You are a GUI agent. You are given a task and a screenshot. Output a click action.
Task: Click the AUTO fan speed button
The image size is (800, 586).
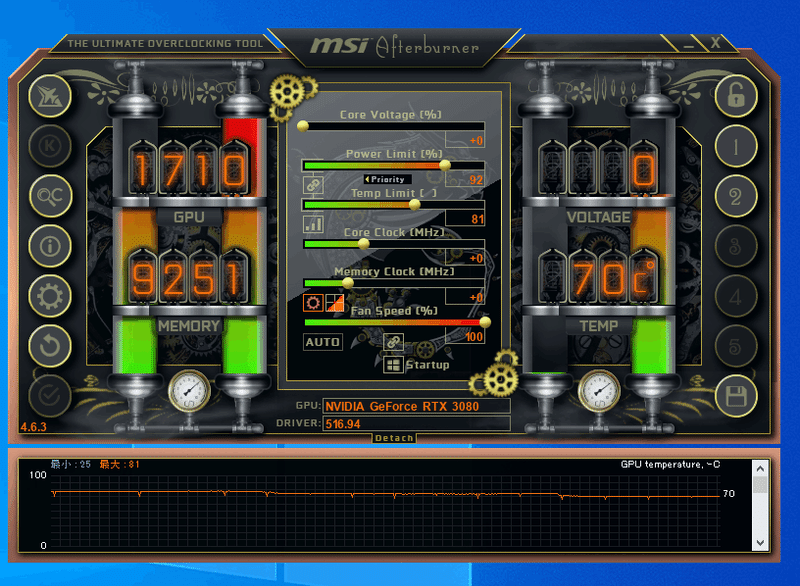pyautogui.click(x=323, y=342)
